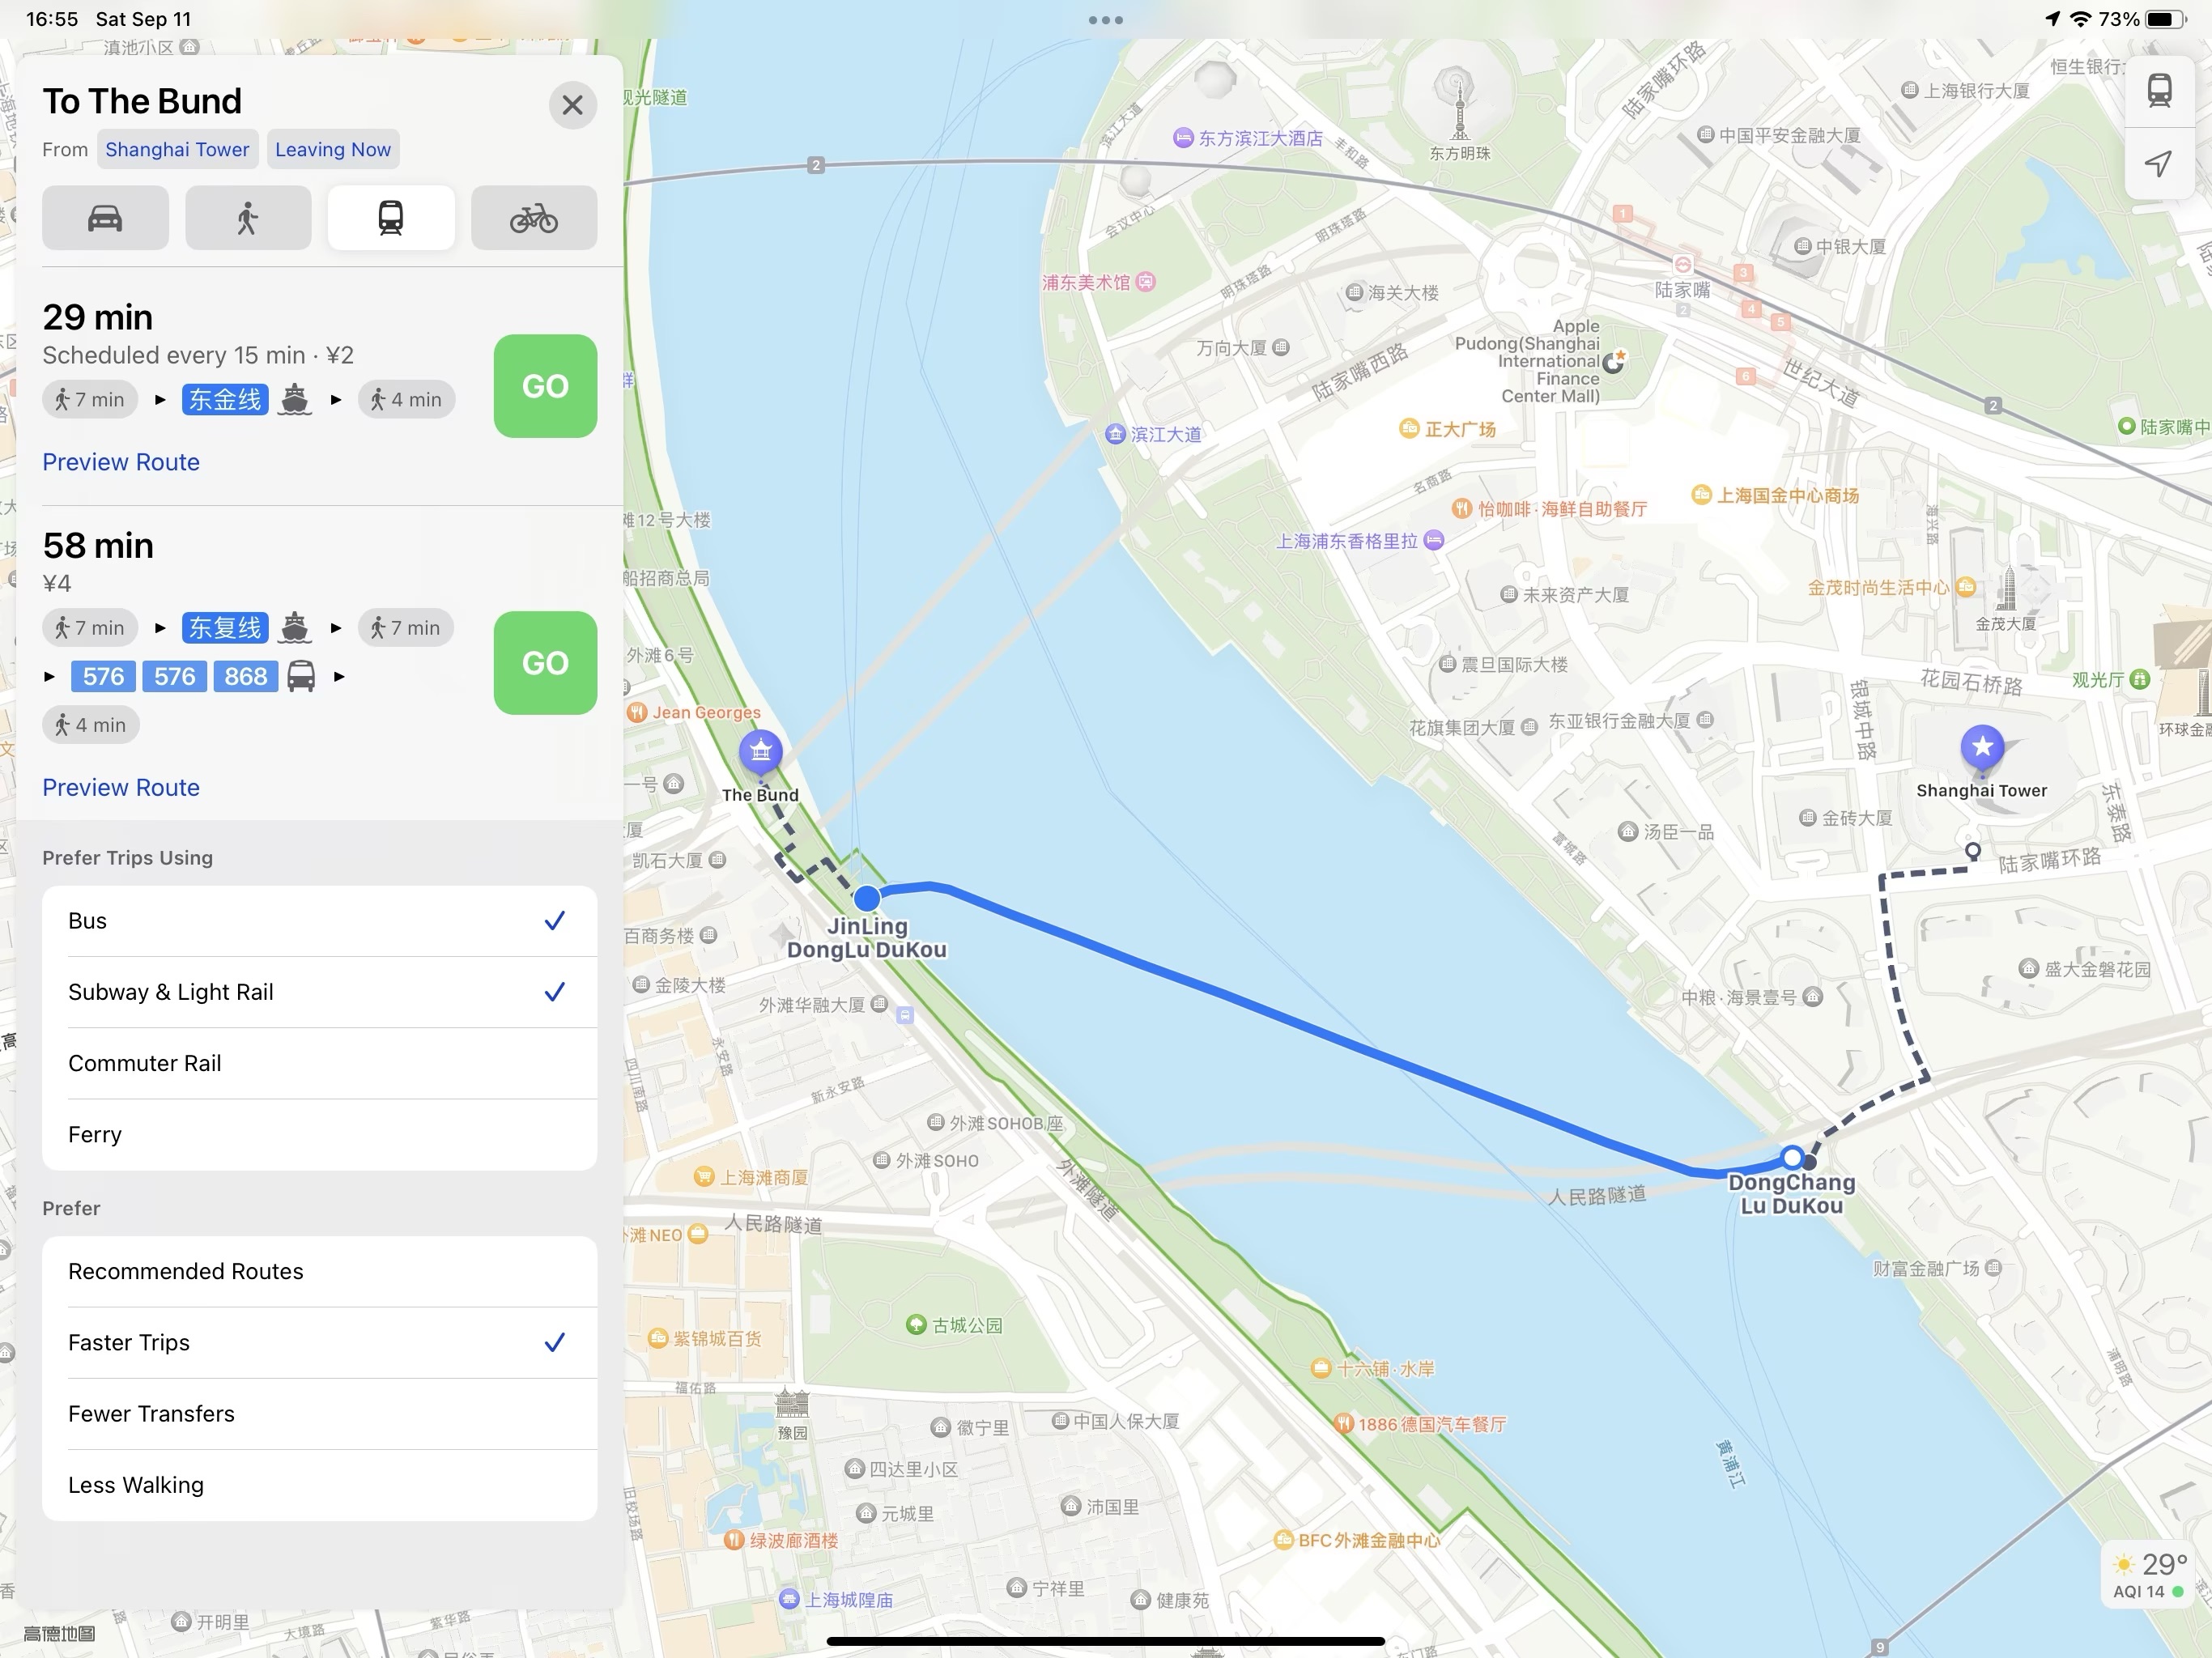
Task: Select the transit directions train icon
Action: pyautogui.click(x=391, y=218)
